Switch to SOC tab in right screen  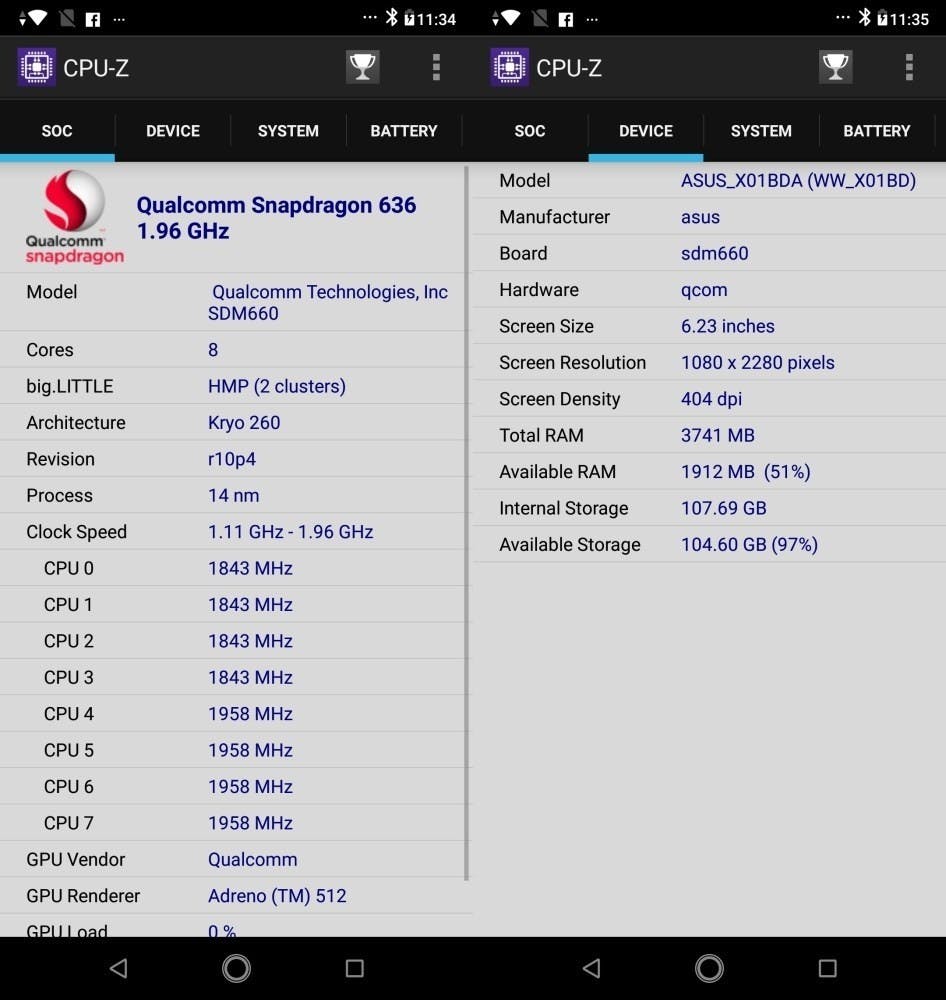(x=529, y=131)
